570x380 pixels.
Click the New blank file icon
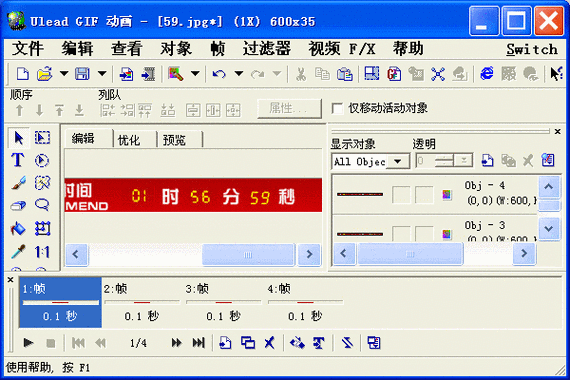point(23,74)
